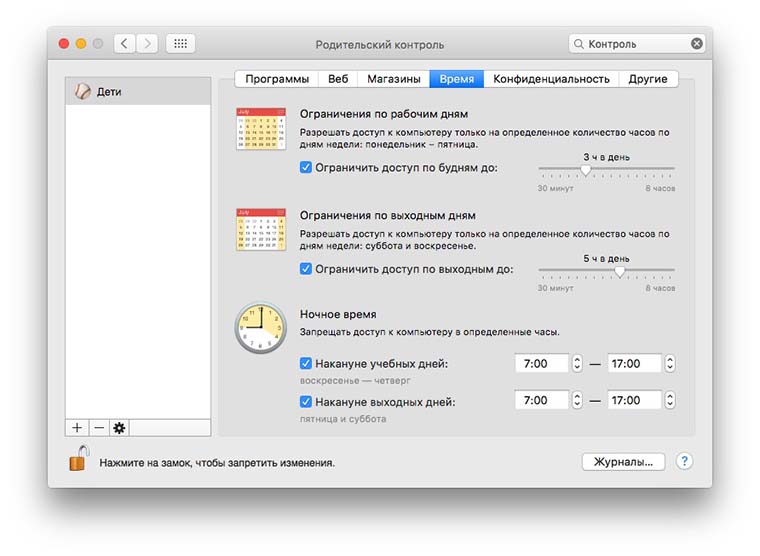Select the Время tab
This screenshot has width=760, height=556.
click(457, 79)
